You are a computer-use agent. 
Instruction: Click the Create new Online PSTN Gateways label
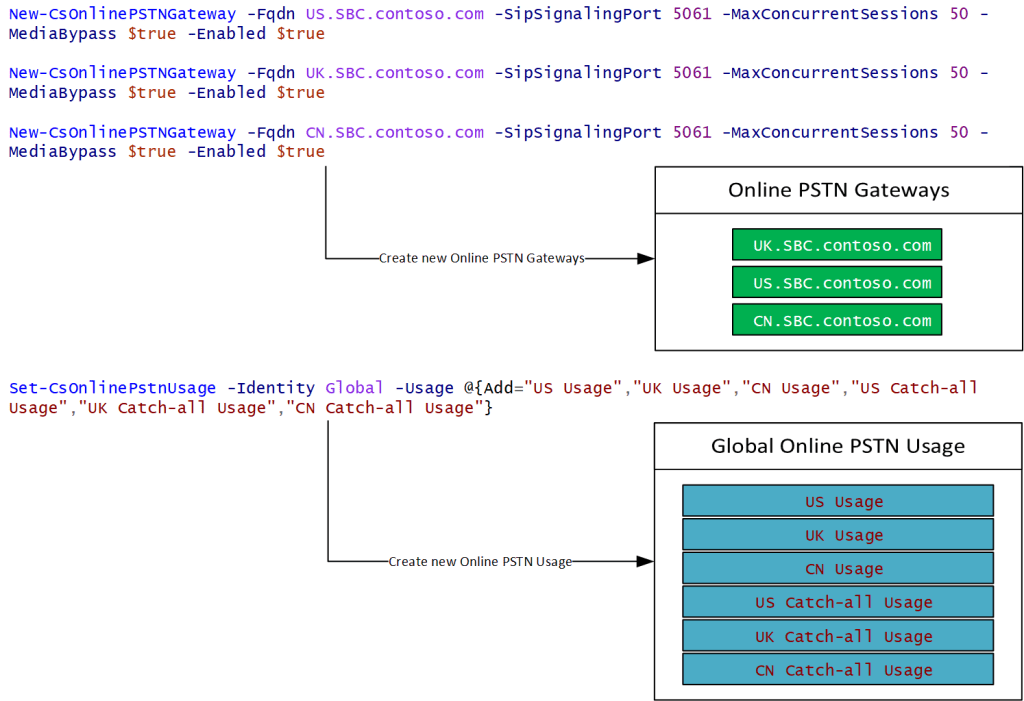[481, 258]
